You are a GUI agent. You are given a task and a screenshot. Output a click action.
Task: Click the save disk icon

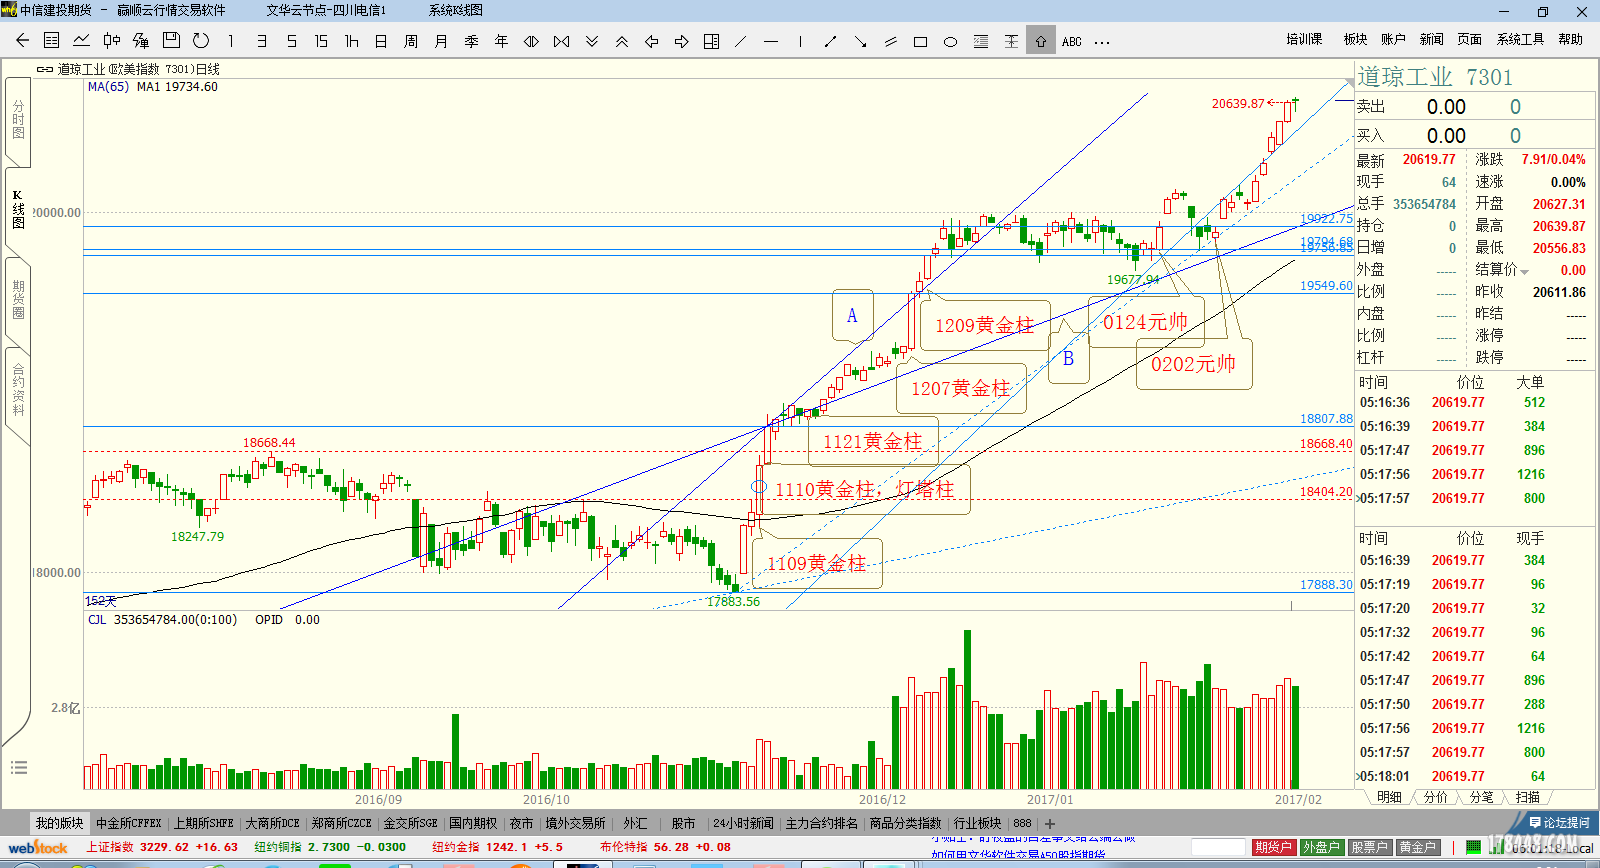pos(171,41)
